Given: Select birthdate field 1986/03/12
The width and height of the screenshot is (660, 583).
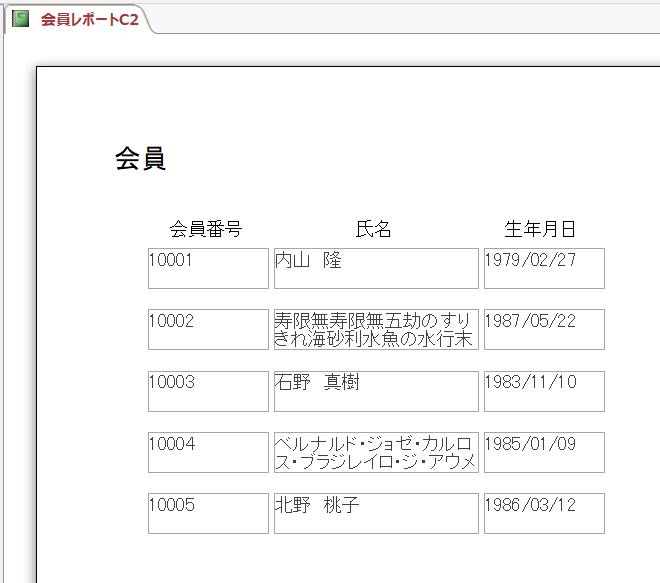Looking at the screenshot, I should [x=544, y=514].
